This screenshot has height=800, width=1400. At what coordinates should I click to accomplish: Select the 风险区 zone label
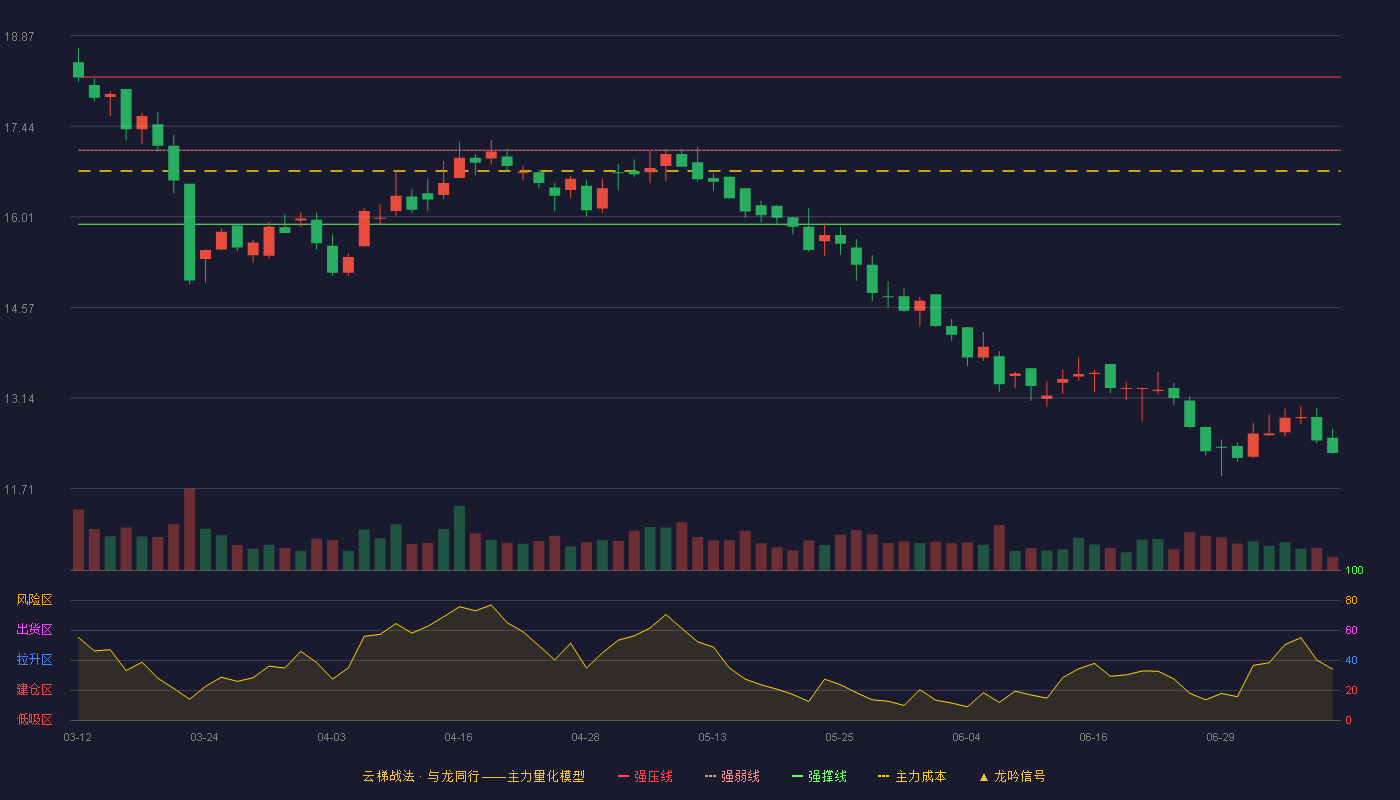34,600
